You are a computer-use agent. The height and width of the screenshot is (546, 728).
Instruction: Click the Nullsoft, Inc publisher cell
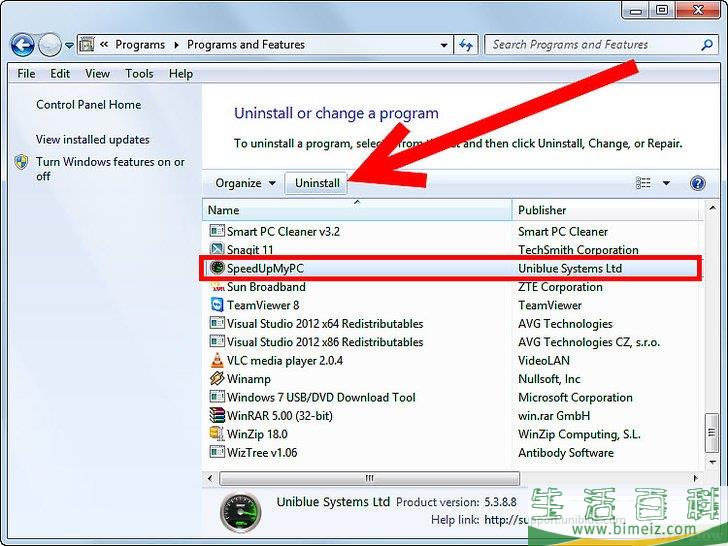tap(549, 379)
